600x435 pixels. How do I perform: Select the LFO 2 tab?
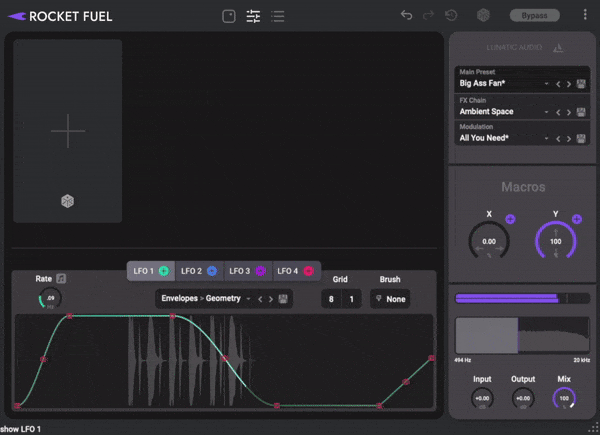click(192, 271)
